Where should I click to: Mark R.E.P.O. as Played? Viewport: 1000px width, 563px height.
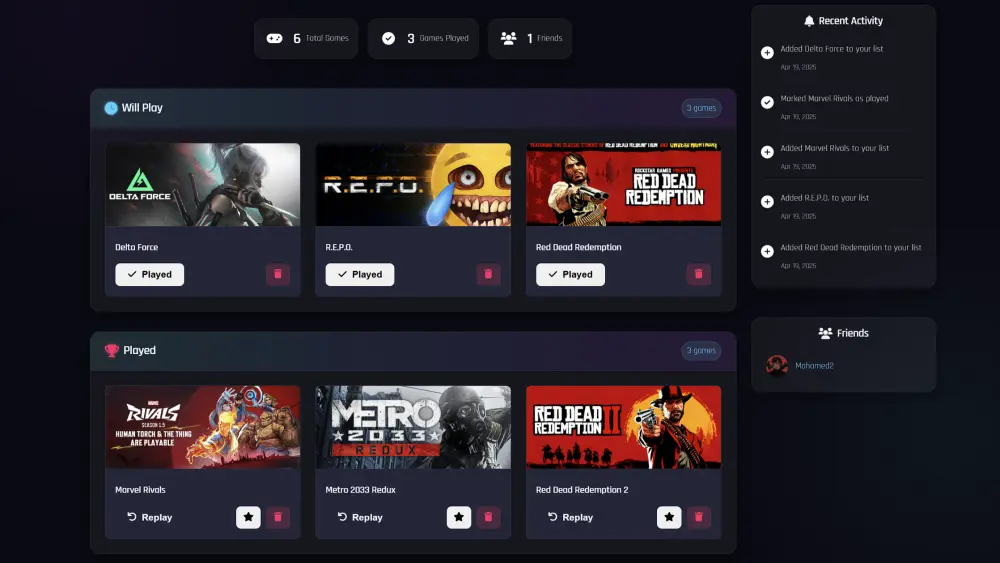360,274
